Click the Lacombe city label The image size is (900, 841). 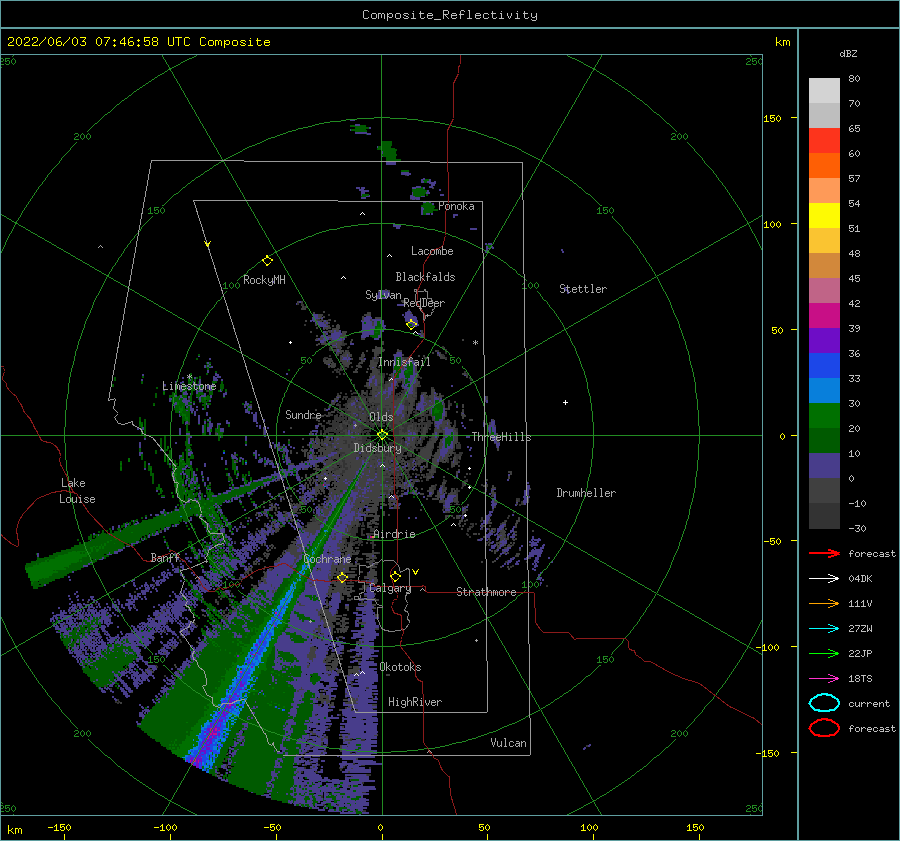432,251
